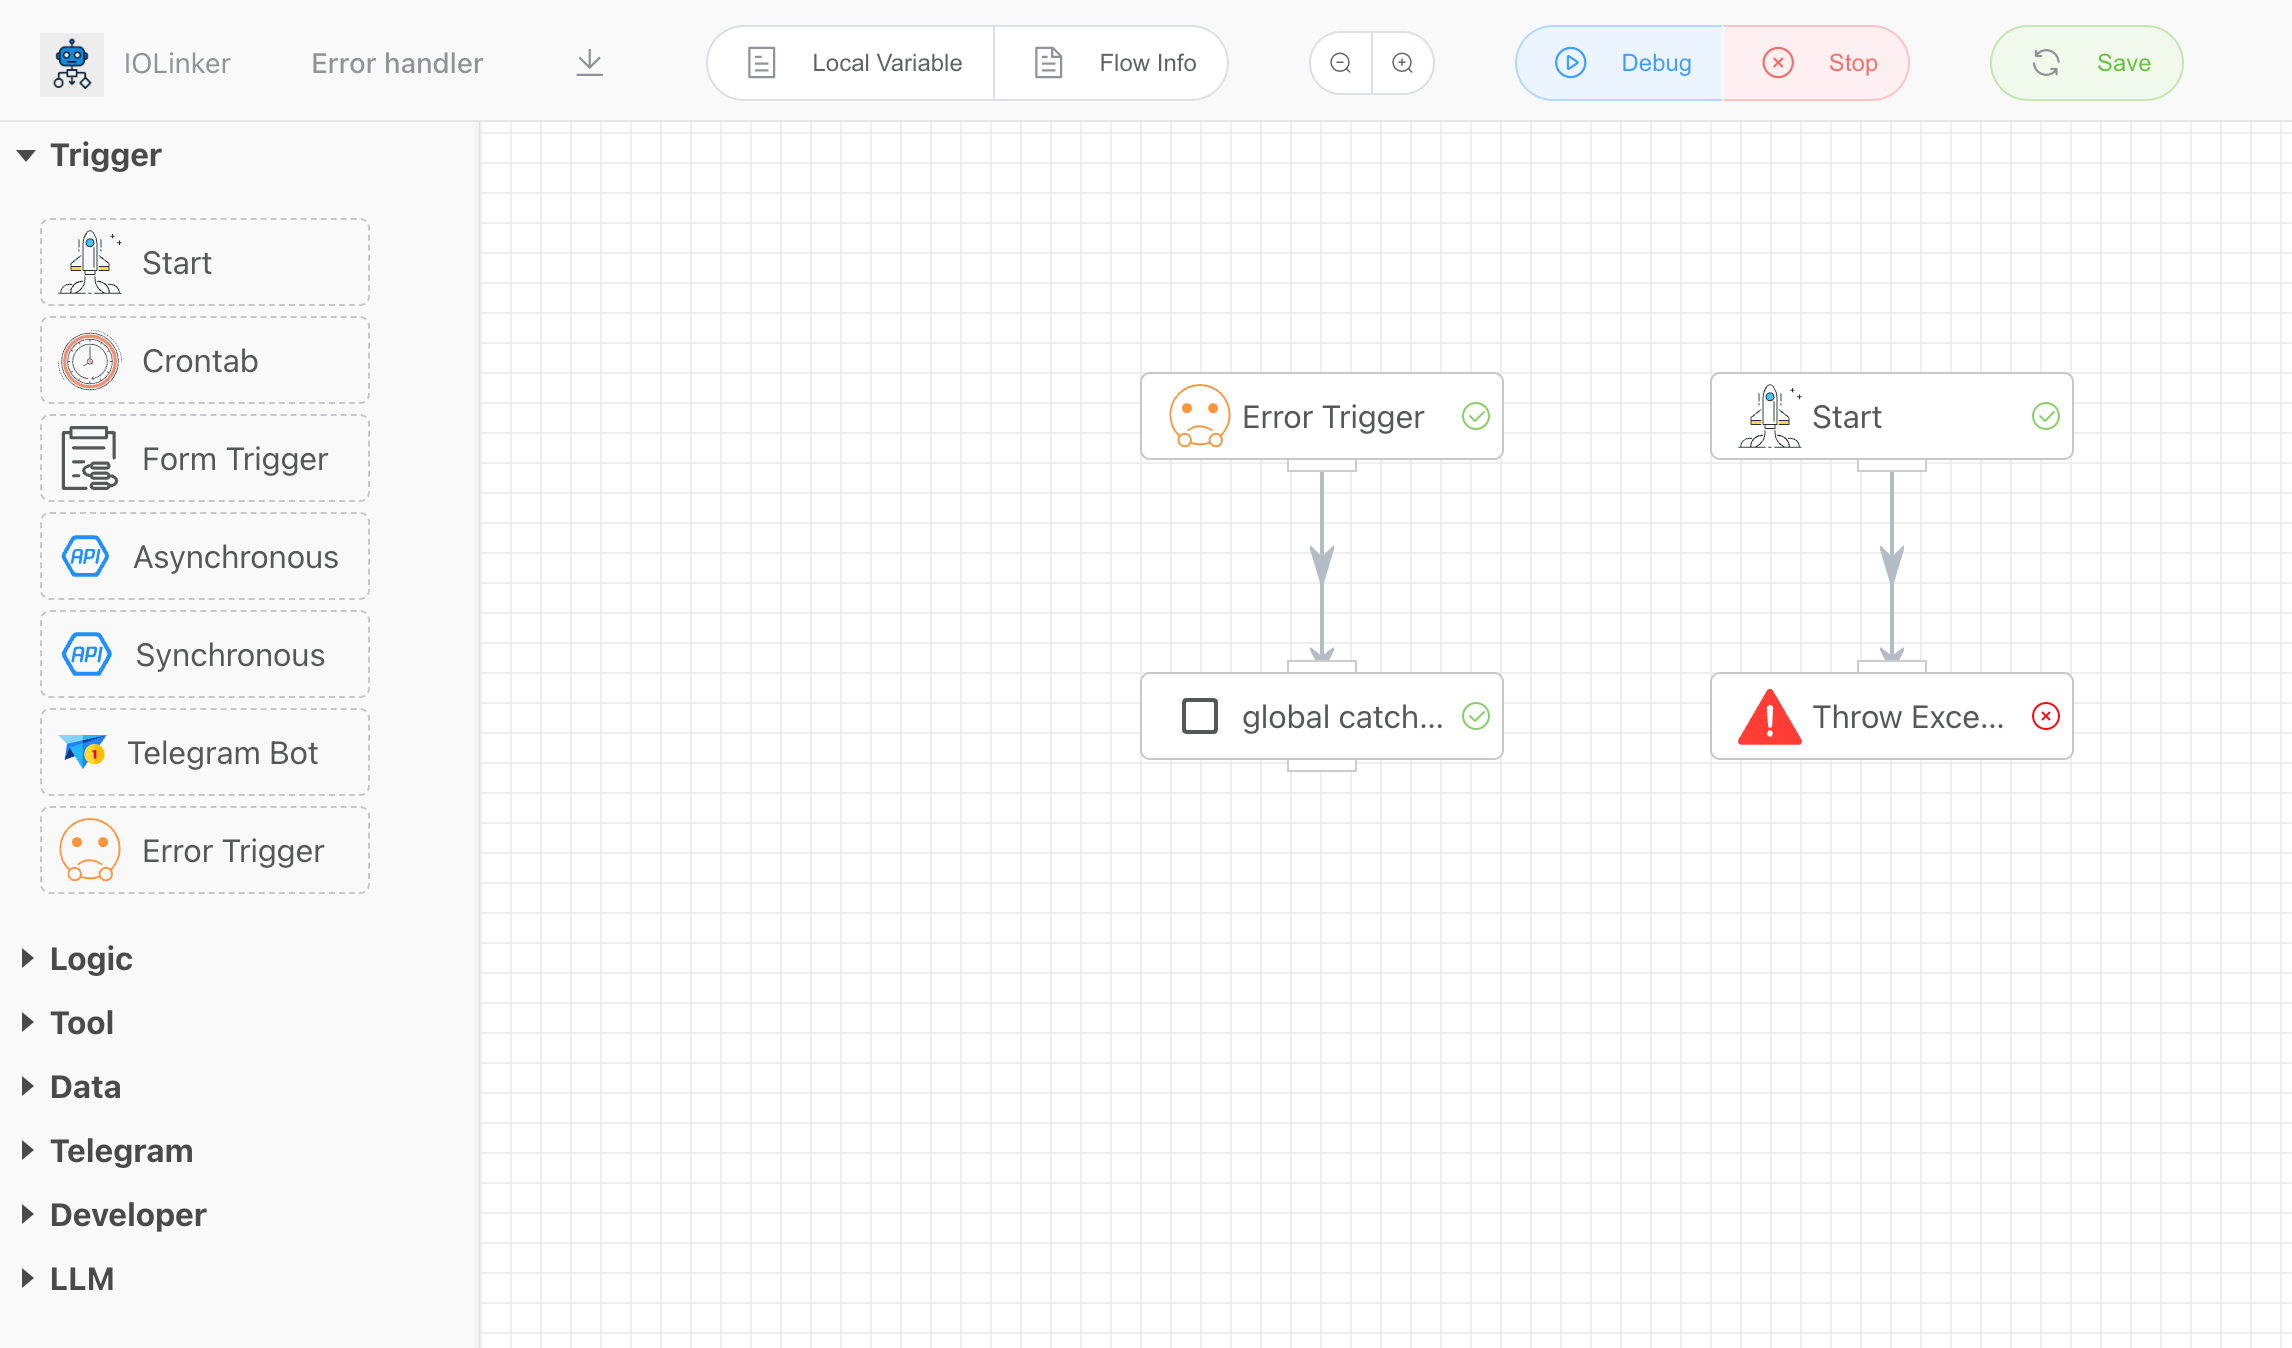Viewport: 2292px width, 1348px height.
Task: Click red error status on Throw Exception node
Action: coord(2045,717)
